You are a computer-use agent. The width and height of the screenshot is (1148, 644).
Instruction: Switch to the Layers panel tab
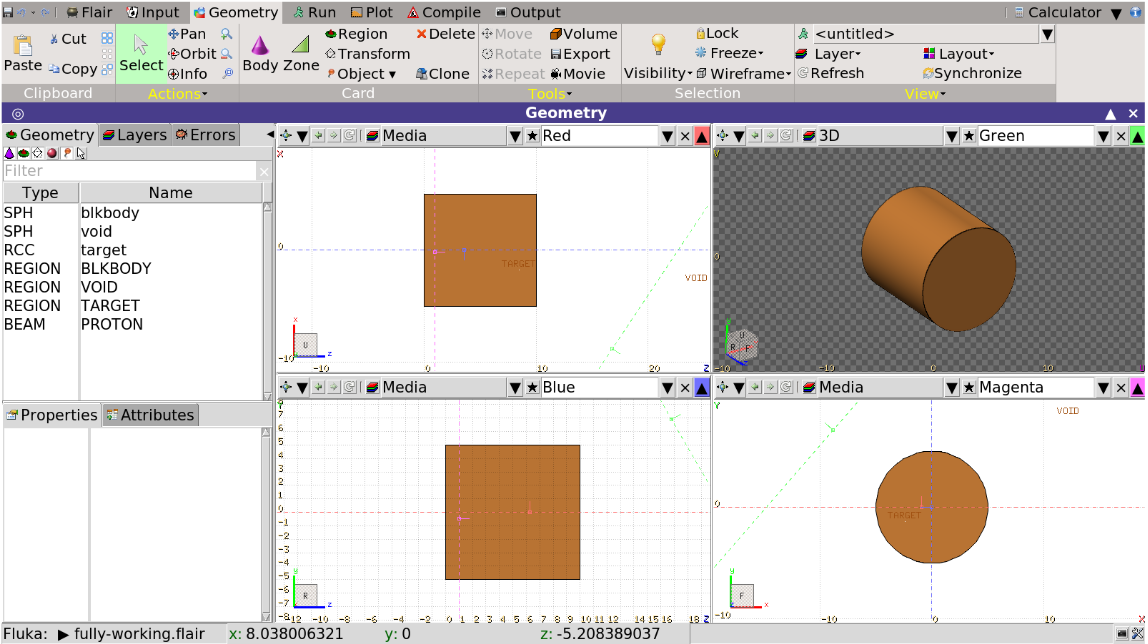coord(135,135)
